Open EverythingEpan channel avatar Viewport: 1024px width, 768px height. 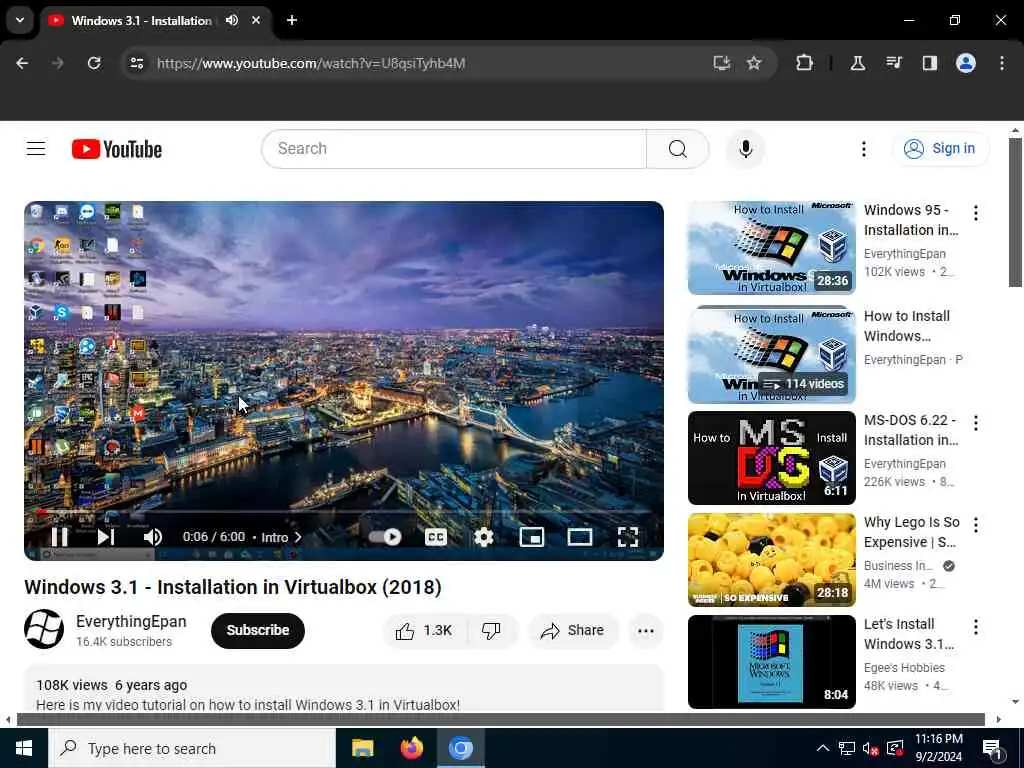[x=44, y=629]
